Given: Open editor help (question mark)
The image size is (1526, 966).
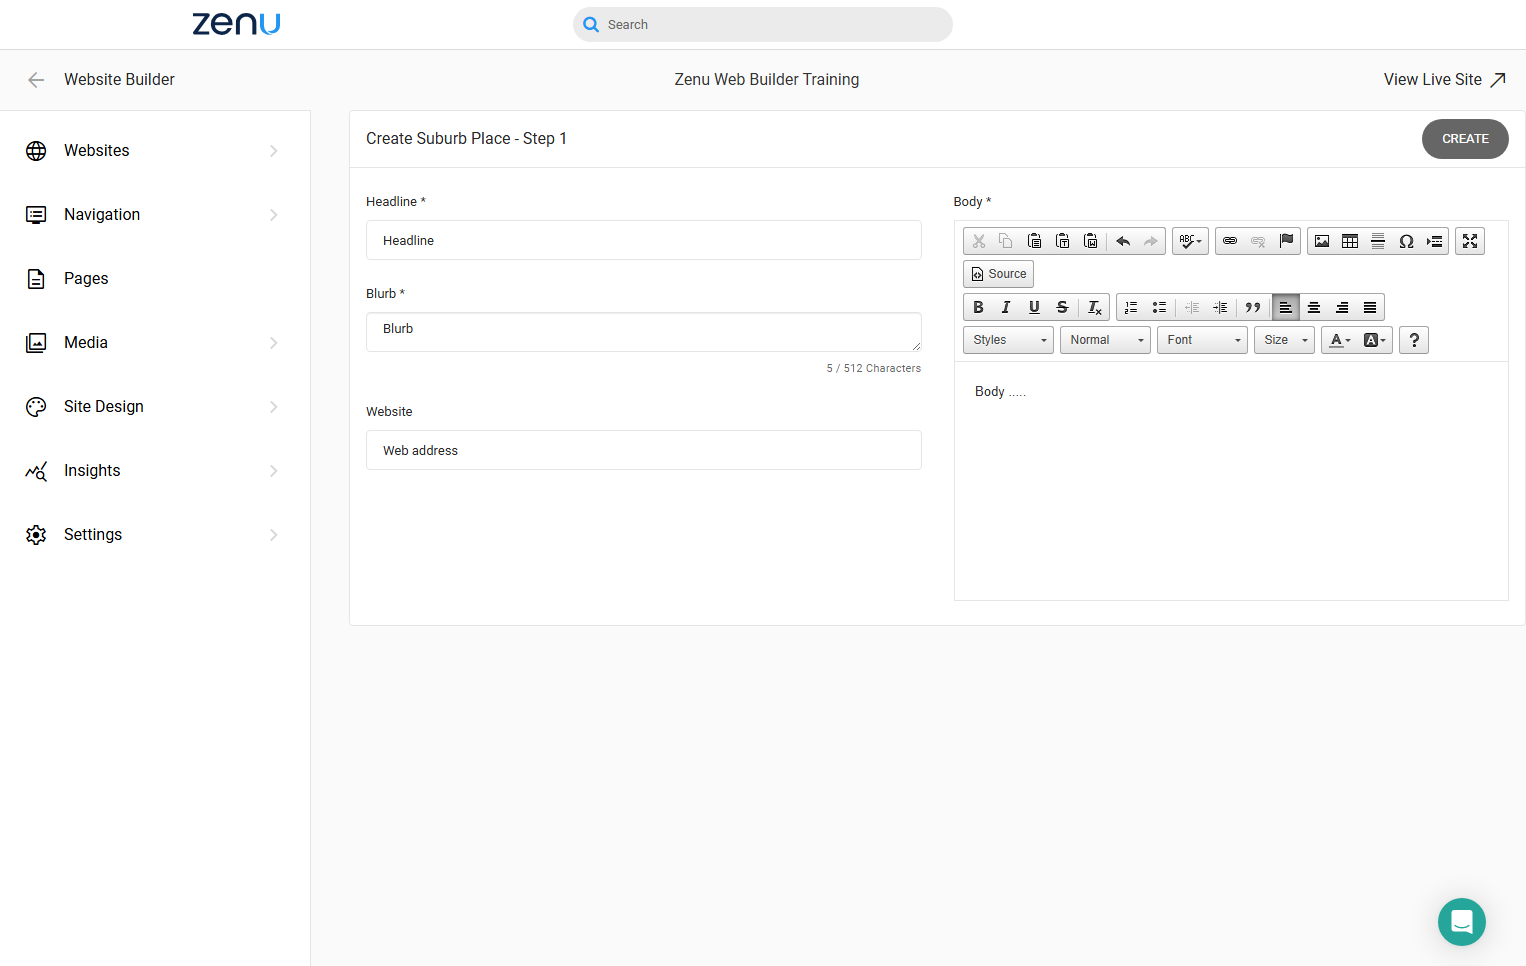Looking at the screenshot, I should 1414,340.
